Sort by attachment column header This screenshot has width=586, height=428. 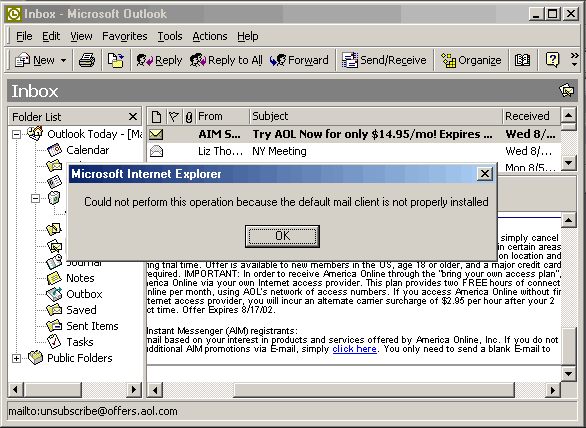click(x=189, y=117)
